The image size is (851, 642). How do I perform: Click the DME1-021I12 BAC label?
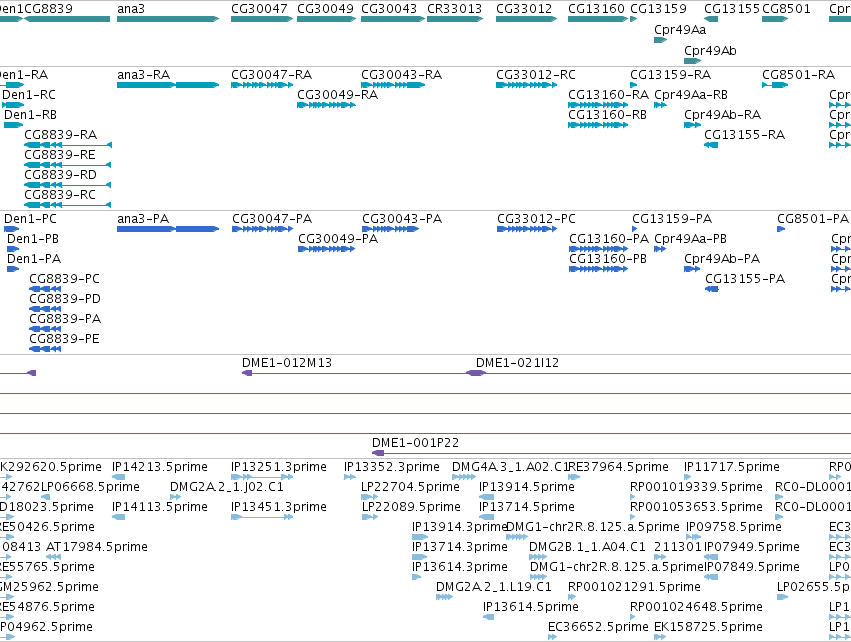click(x=517, y=363)
